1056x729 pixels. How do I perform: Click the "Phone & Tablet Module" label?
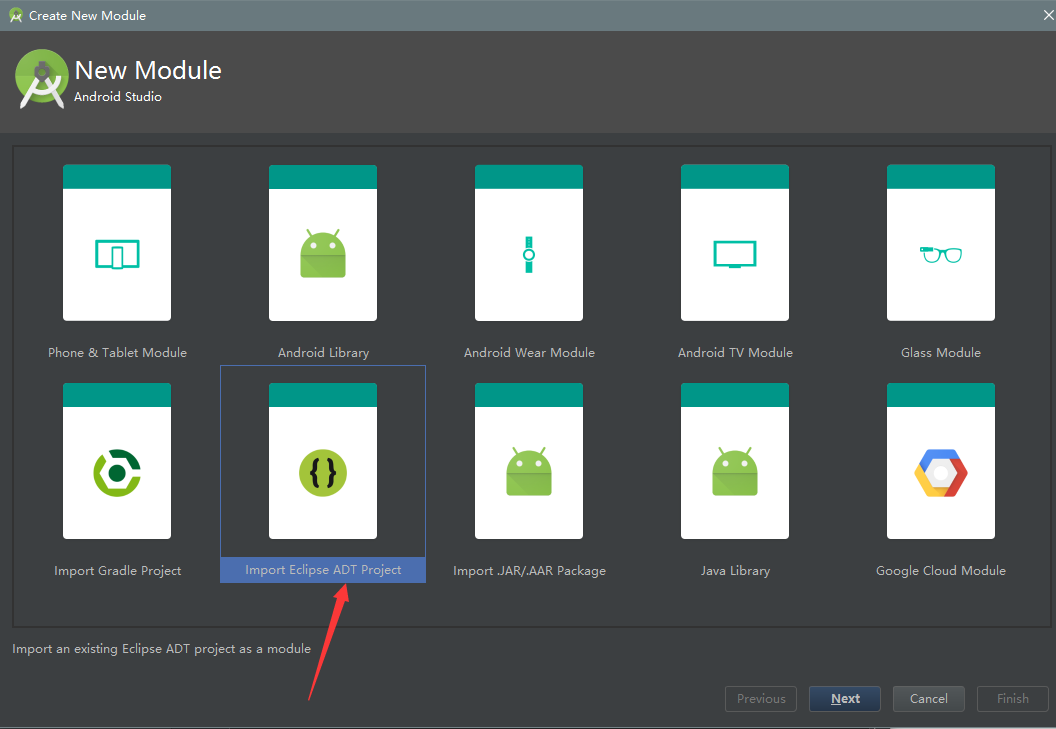[117, 352]
